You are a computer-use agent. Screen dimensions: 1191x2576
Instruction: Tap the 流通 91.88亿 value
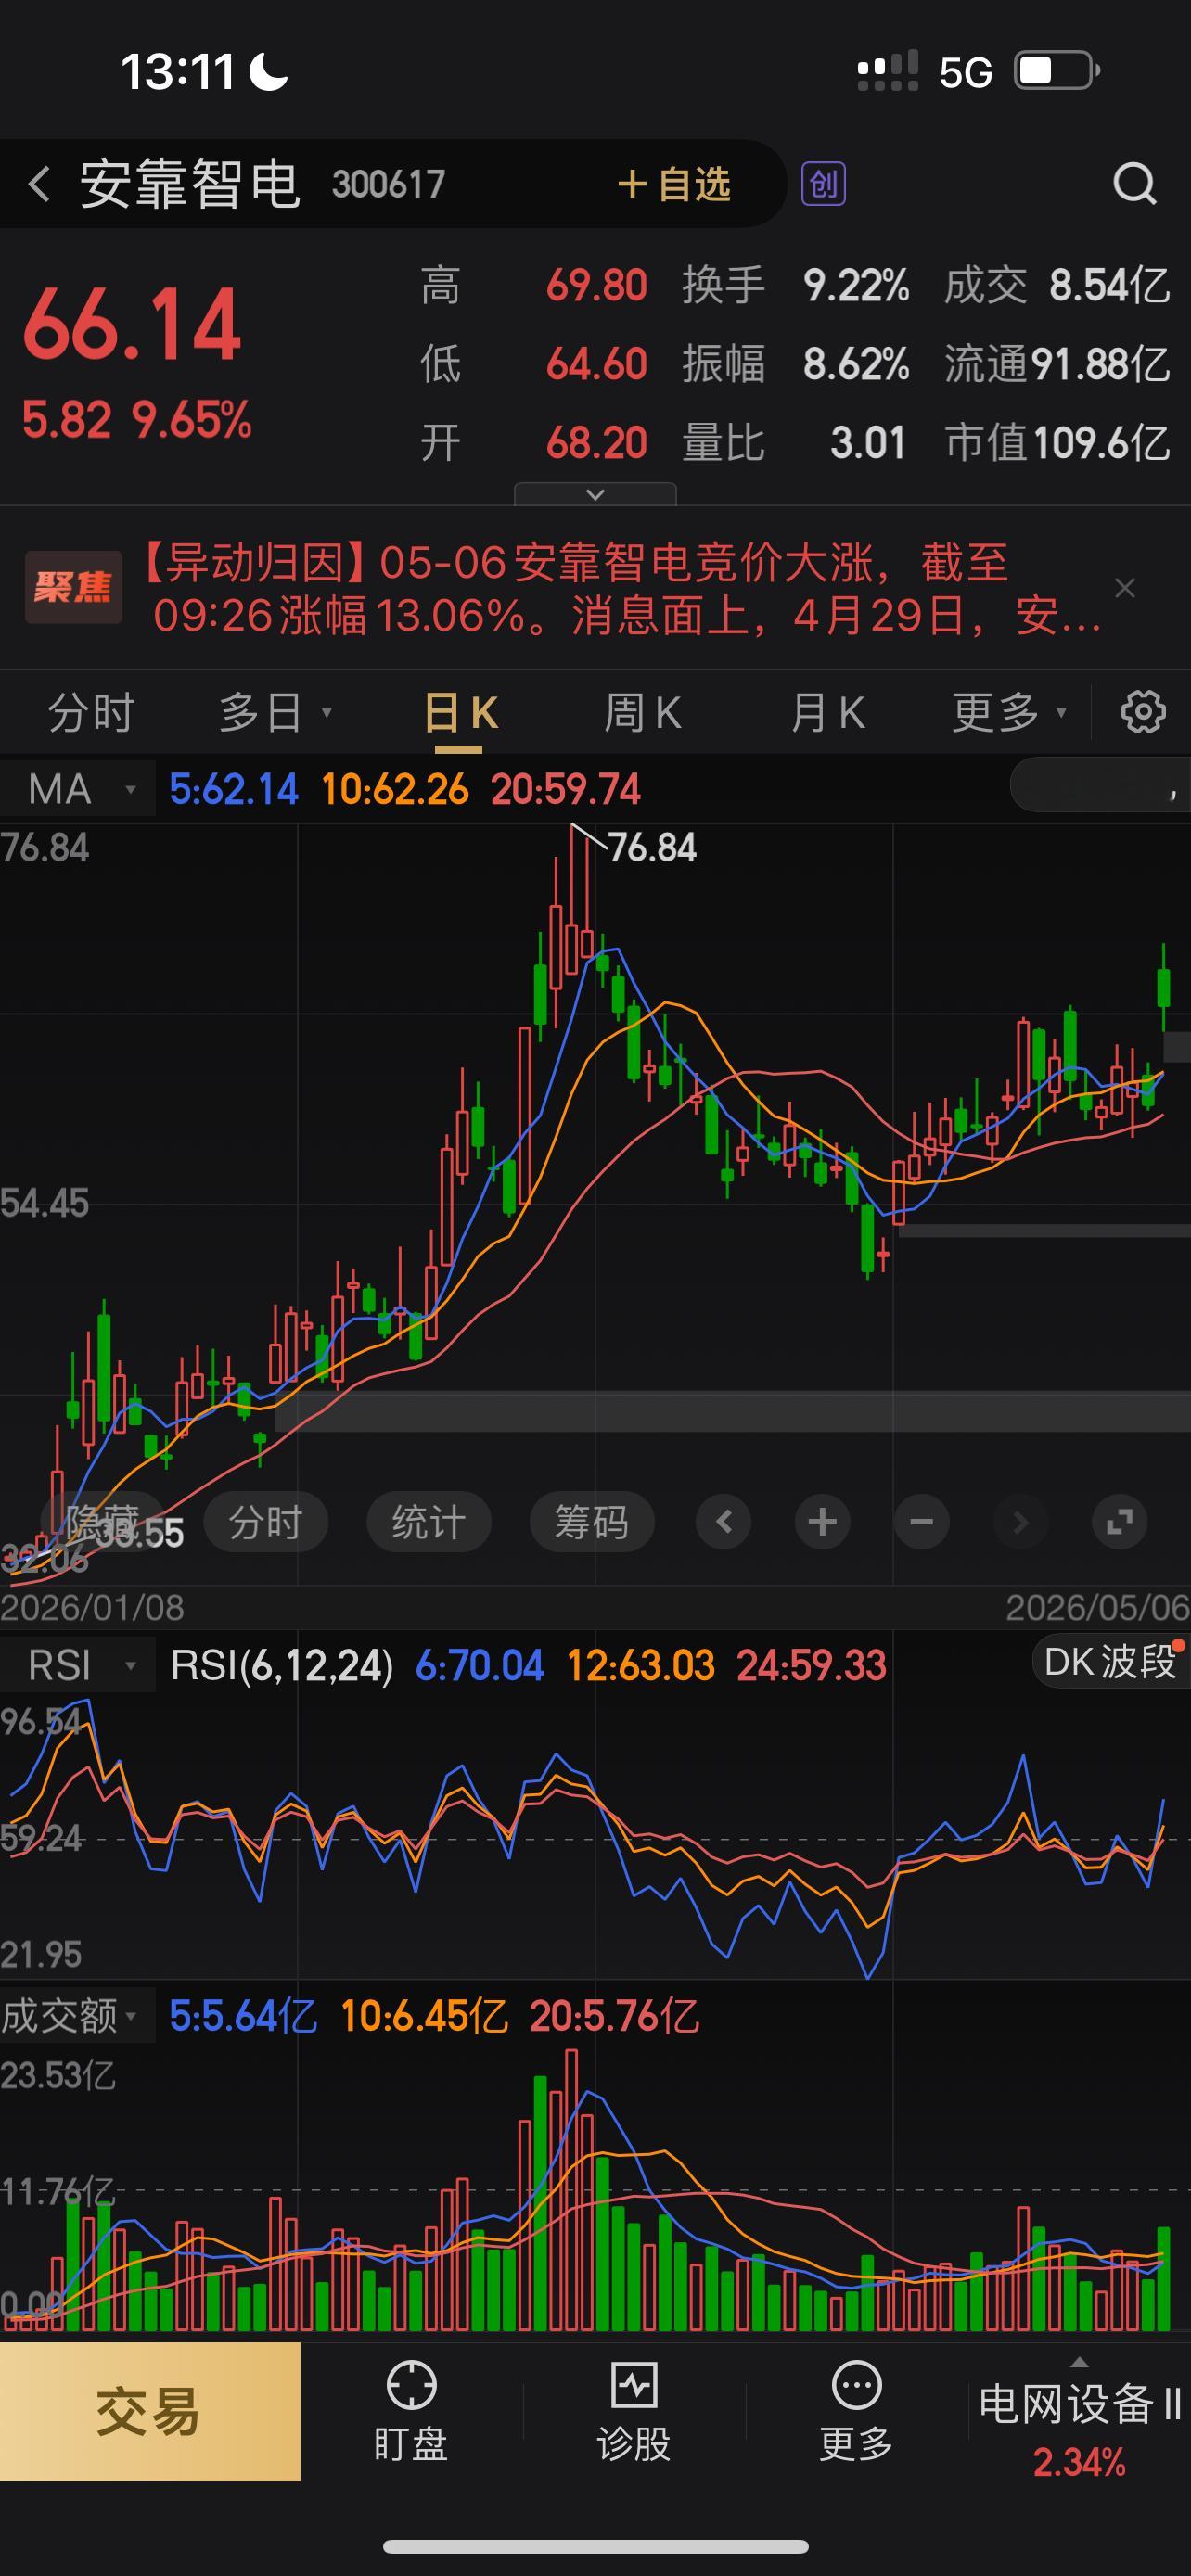[x=1100, y=364]
